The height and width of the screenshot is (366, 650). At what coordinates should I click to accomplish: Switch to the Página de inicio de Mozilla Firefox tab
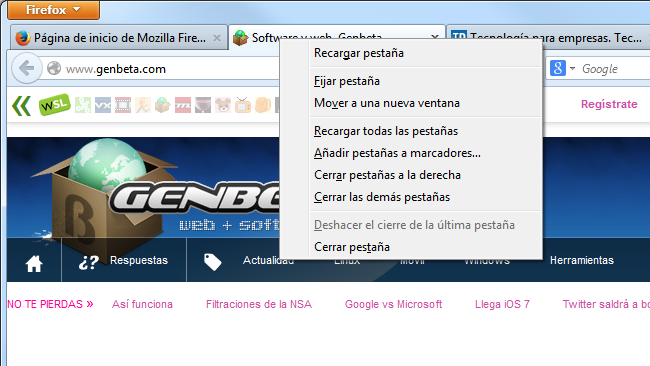click(x=119, y=38)
